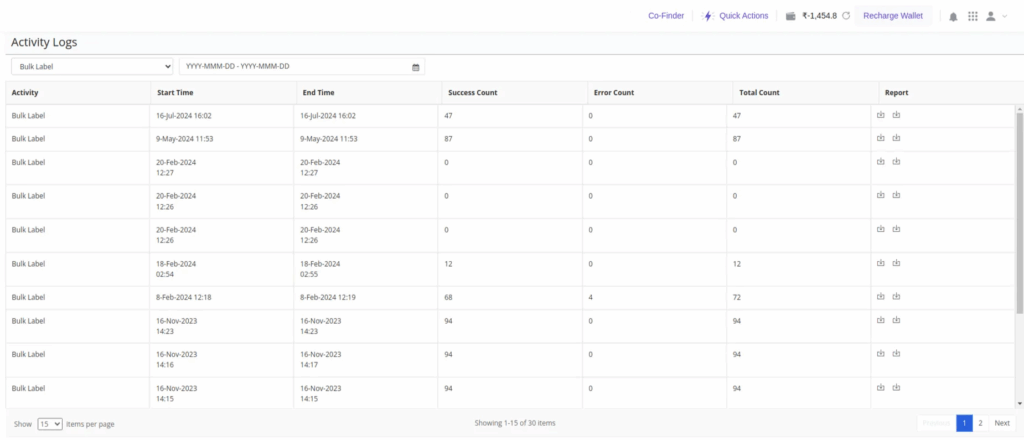Click the notification bell icon
The width and height of the screenshot is (1024, 440).
953,16
